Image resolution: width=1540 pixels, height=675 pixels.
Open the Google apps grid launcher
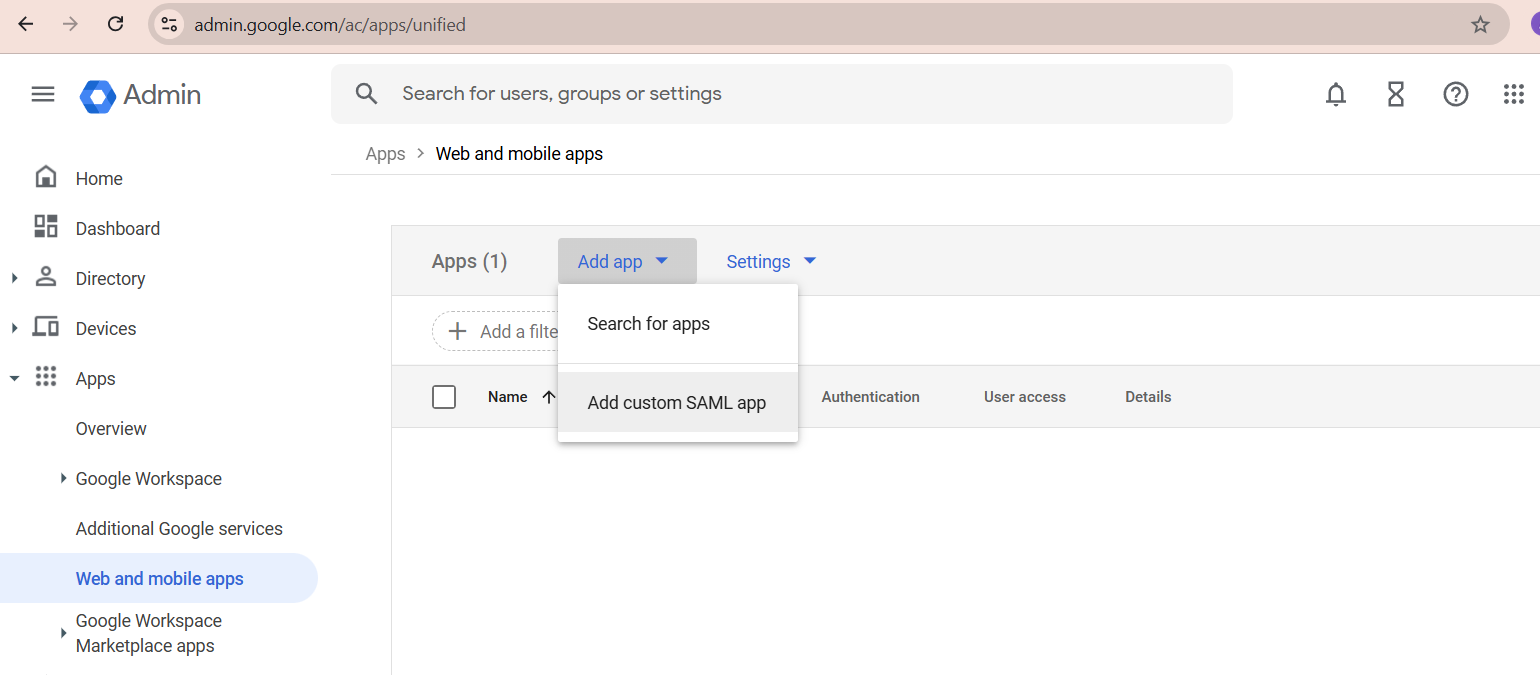coord(1513,94)
